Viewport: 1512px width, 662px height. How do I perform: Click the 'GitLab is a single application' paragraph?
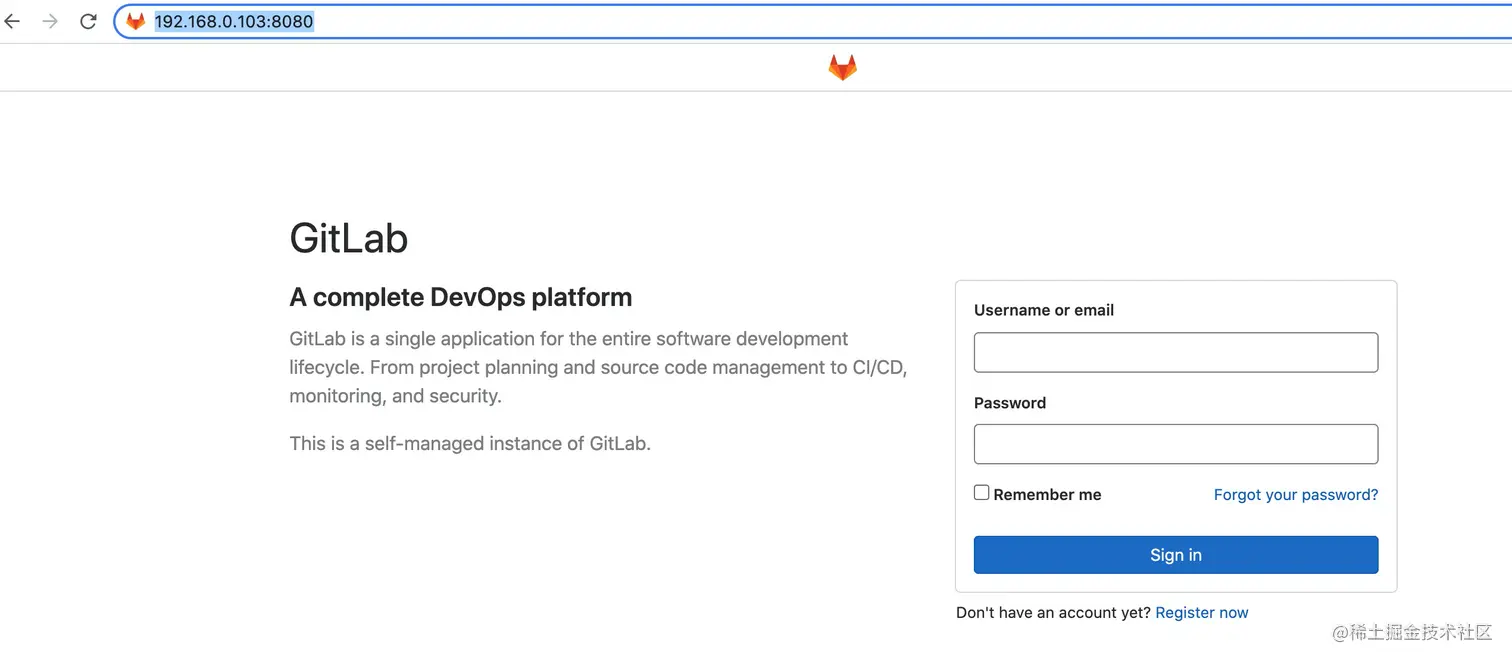coord(598,367)
